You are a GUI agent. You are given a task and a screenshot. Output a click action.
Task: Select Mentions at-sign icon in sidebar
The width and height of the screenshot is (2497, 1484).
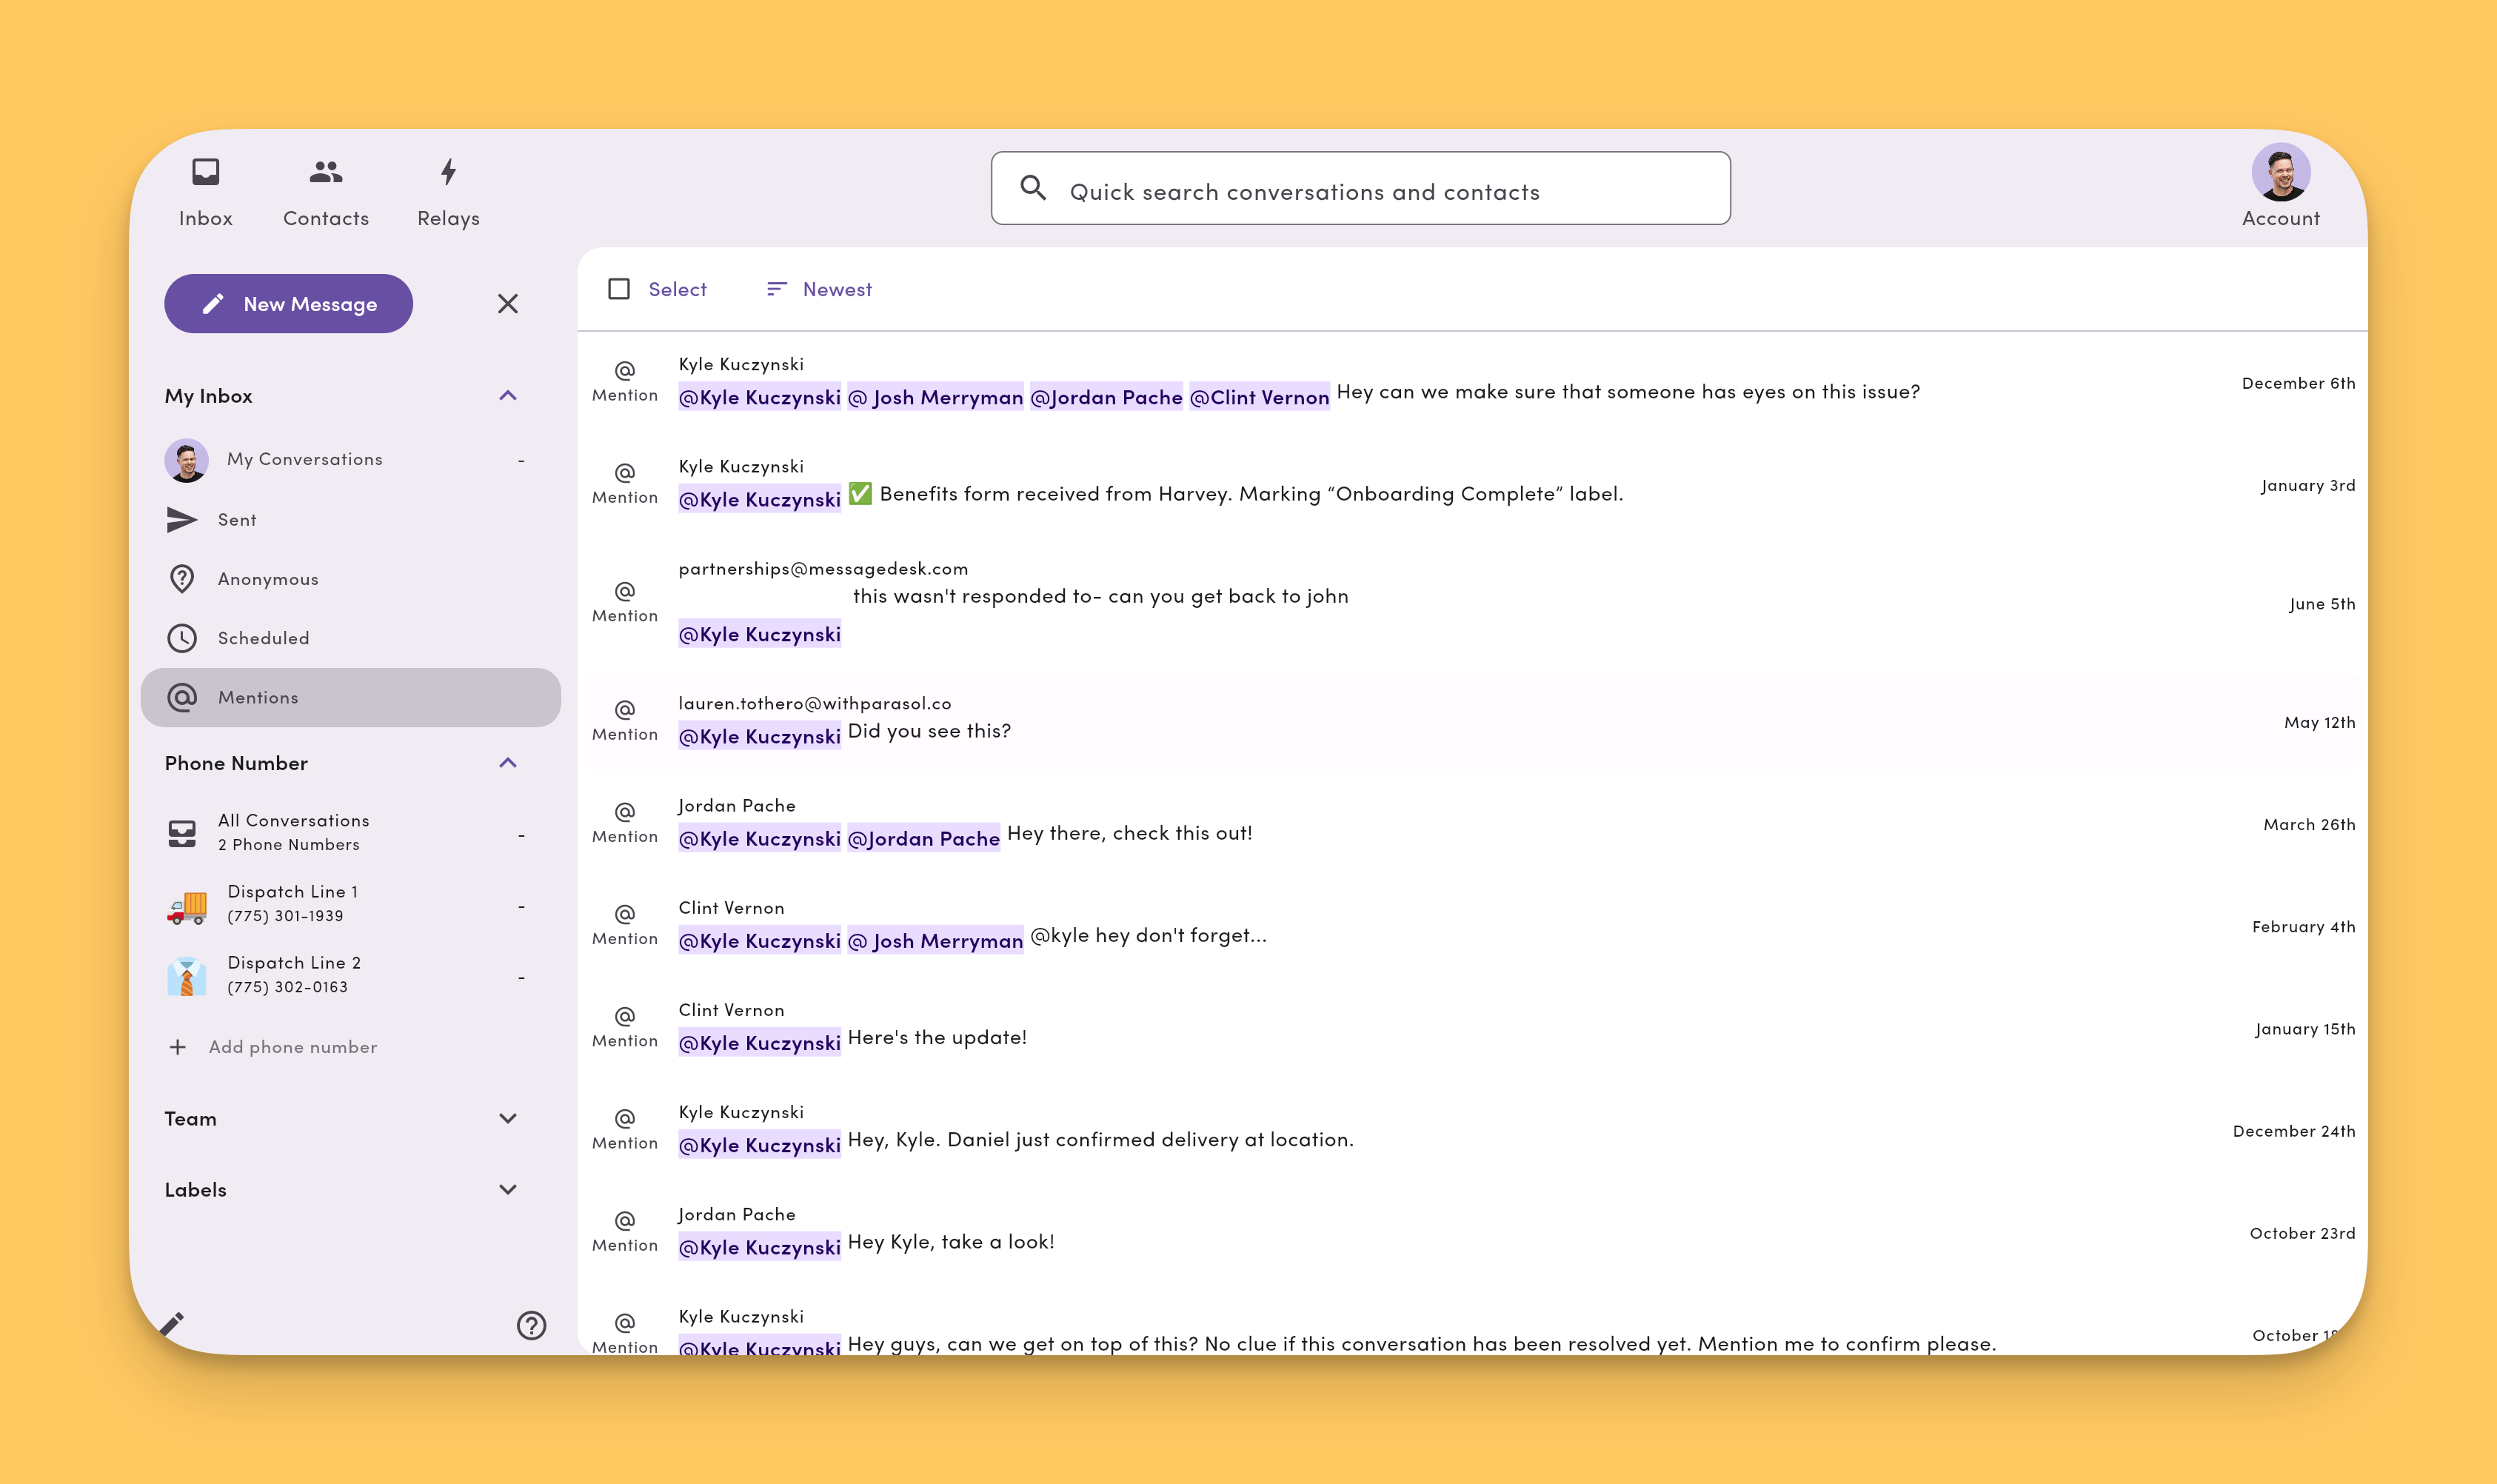pos(182,697)
